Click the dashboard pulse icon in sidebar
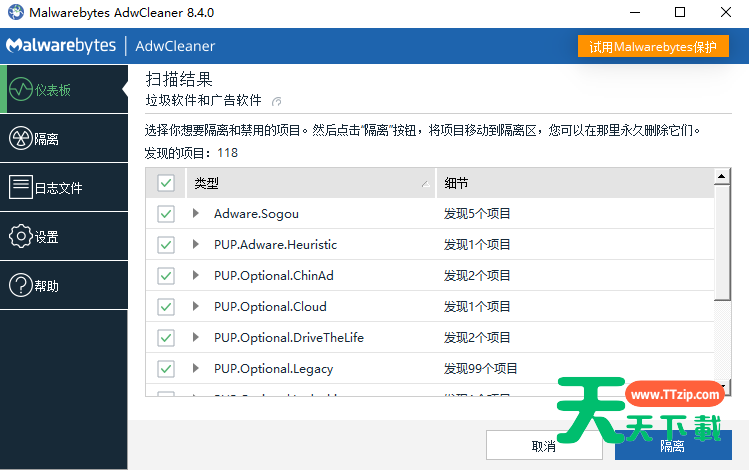 click(x=21, y=89)
